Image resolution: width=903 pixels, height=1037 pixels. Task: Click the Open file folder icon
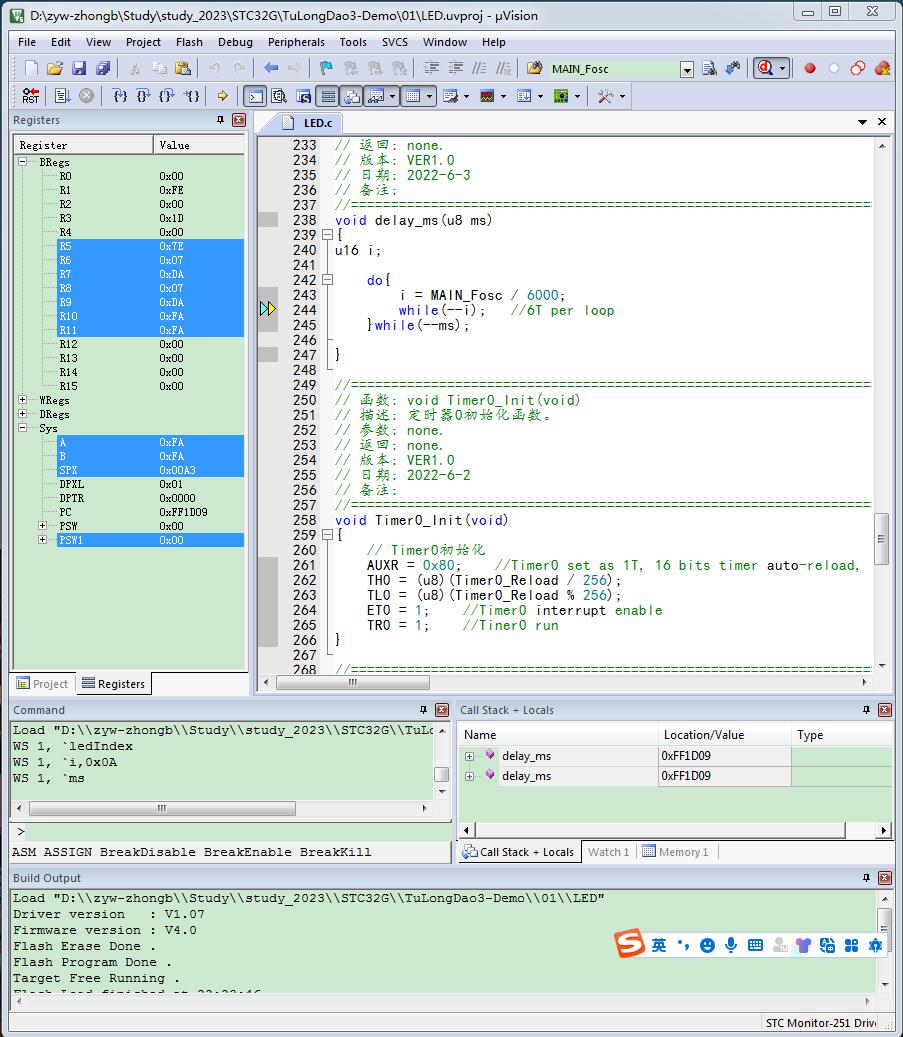coord(55,68)
